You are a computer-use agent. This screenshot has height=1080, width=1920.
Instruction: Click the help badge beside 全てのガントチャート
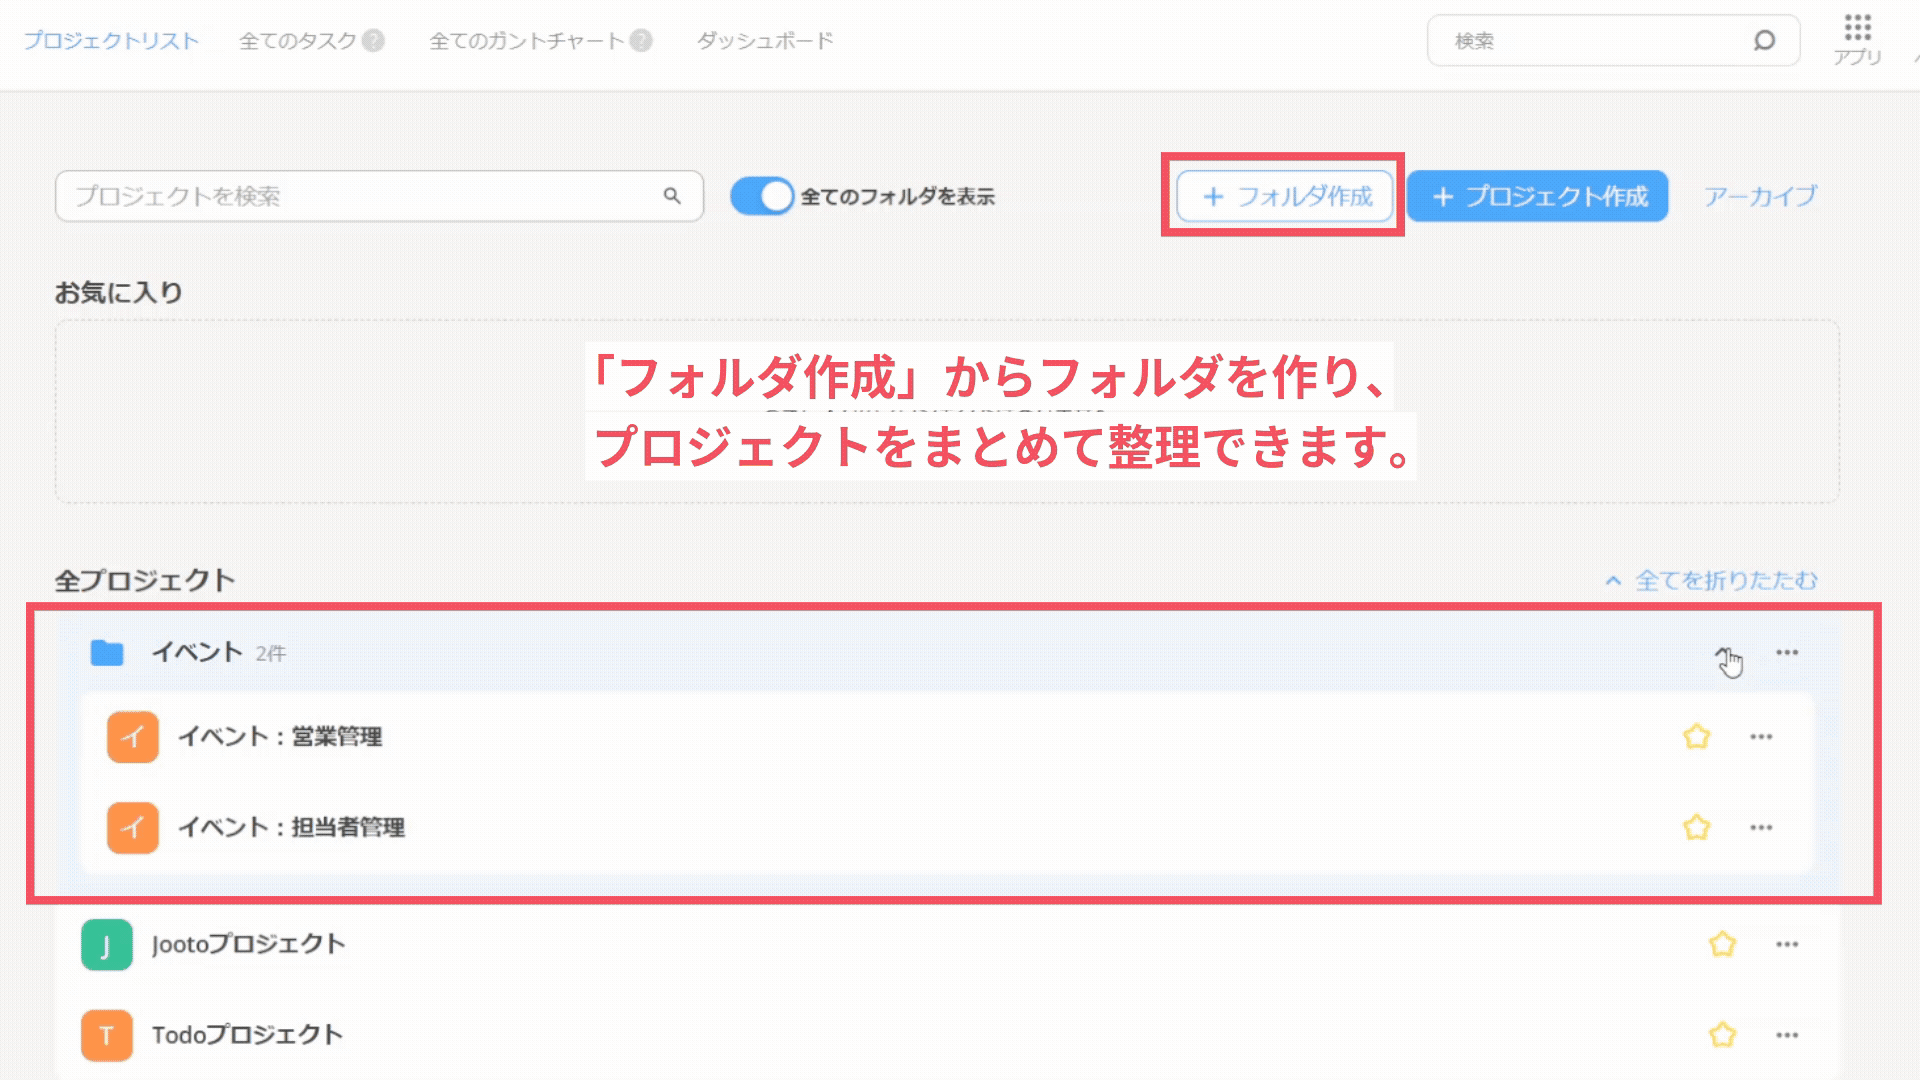641,41
